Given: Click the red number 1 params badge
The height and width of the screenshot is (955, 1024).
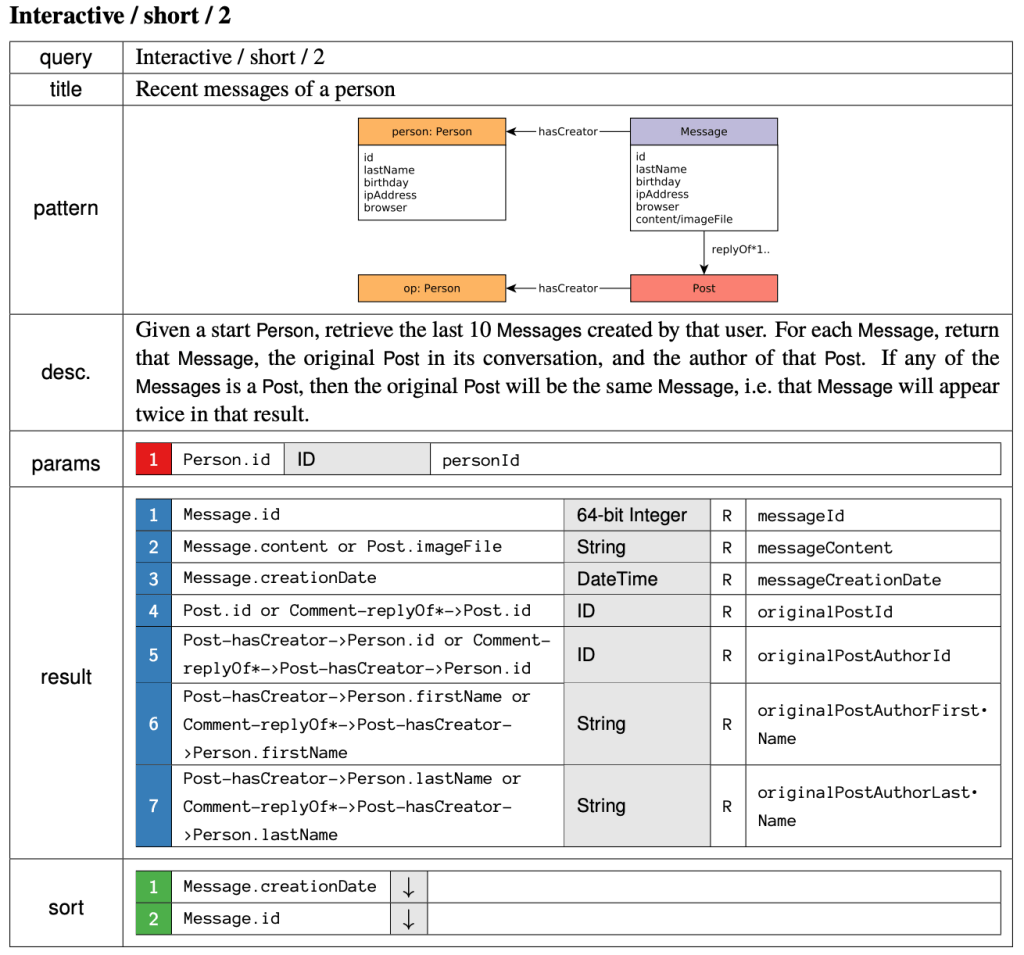Looking at the screenshot, I should pos(153,460).
